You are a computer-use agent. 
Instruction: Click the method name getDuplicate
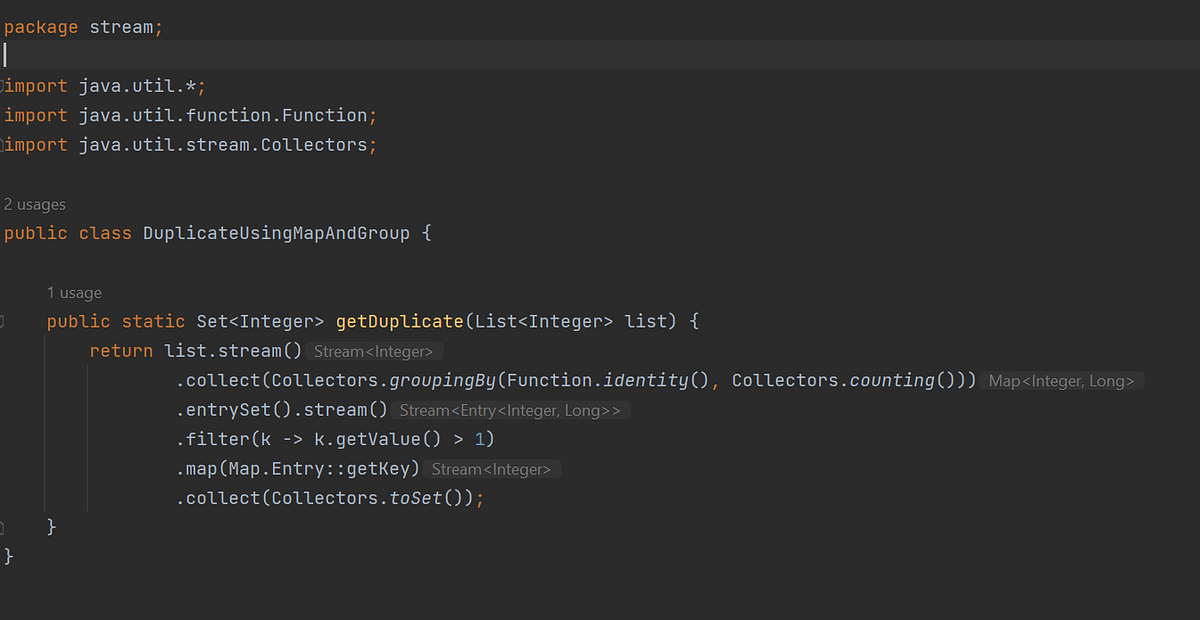[399, 321]
